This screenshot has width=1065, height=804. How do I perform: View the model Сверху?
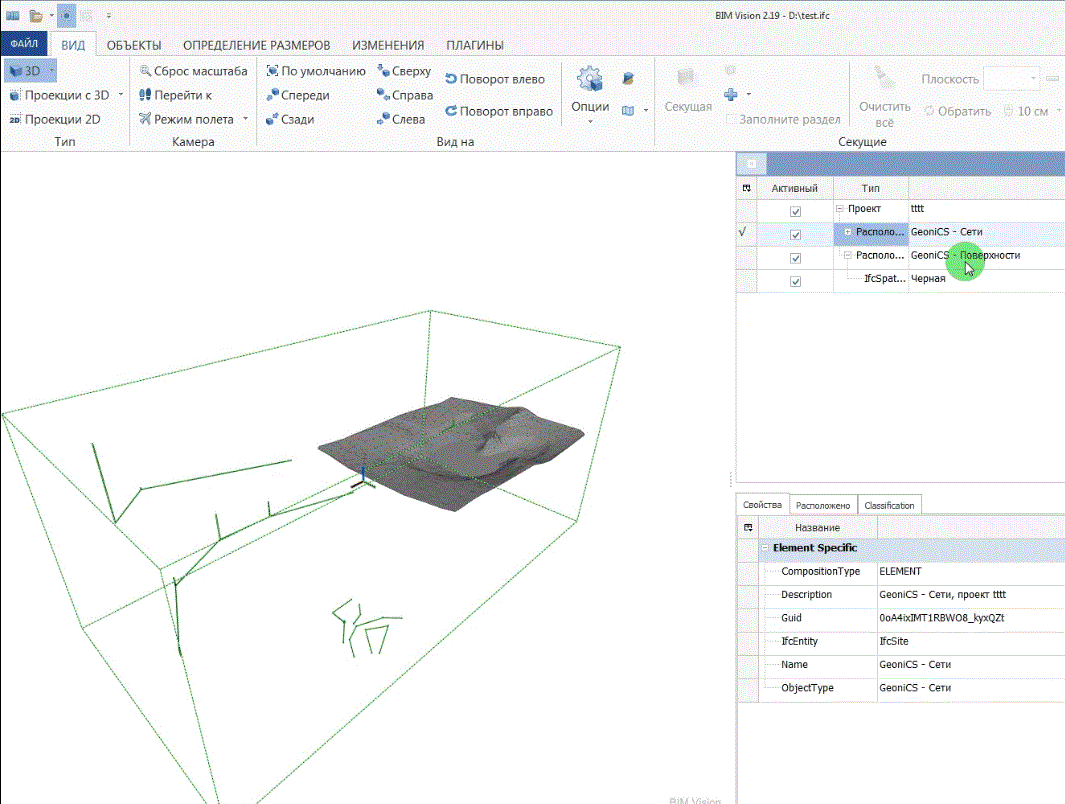(x=404, y=71)
